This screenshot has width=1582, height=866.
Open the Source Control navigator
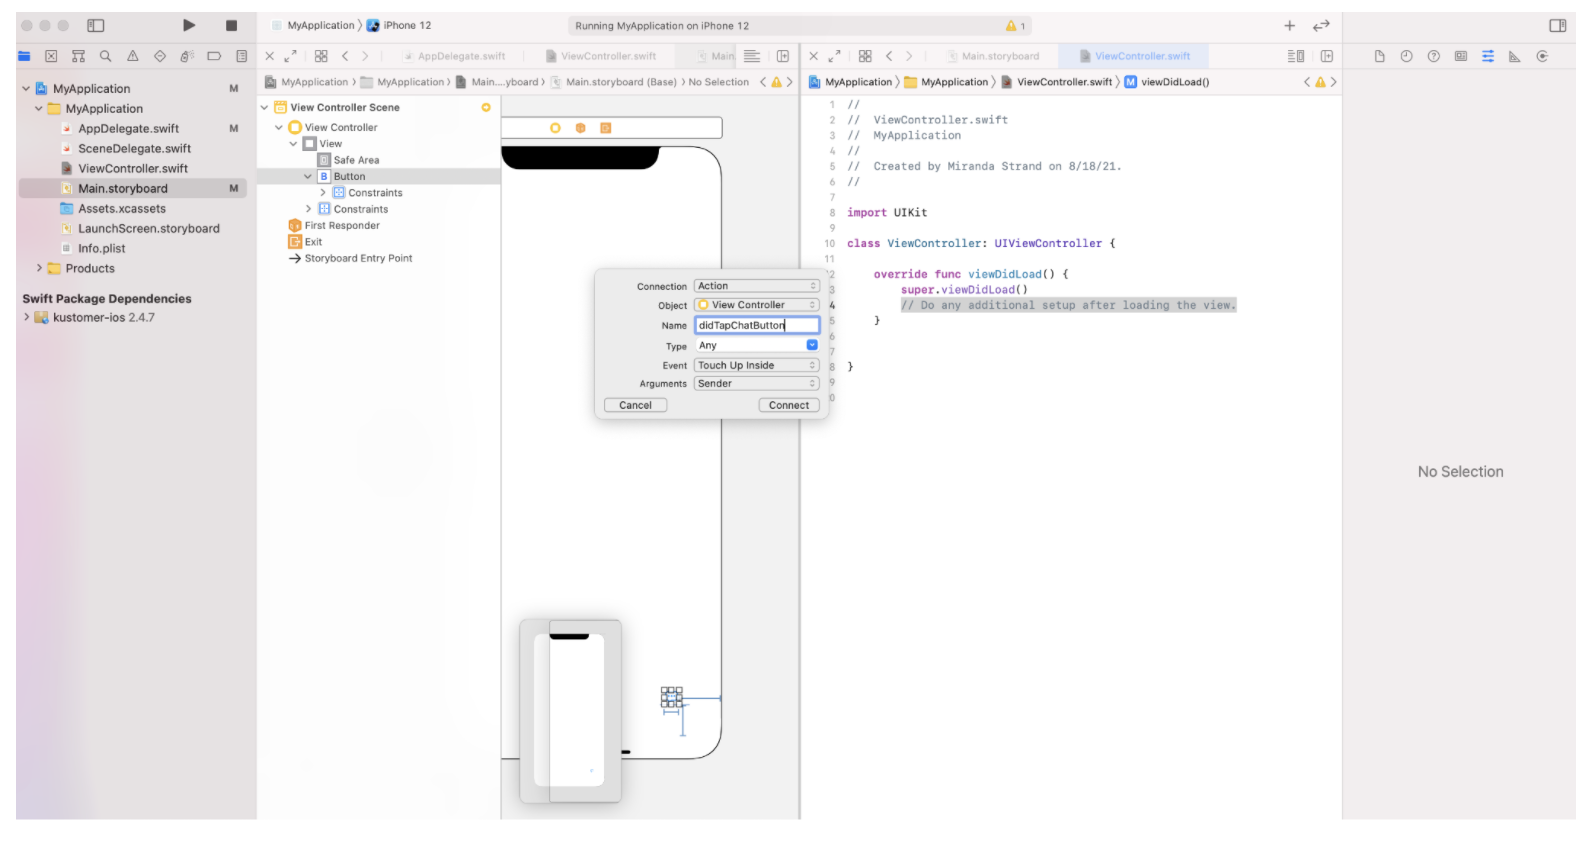51,56
